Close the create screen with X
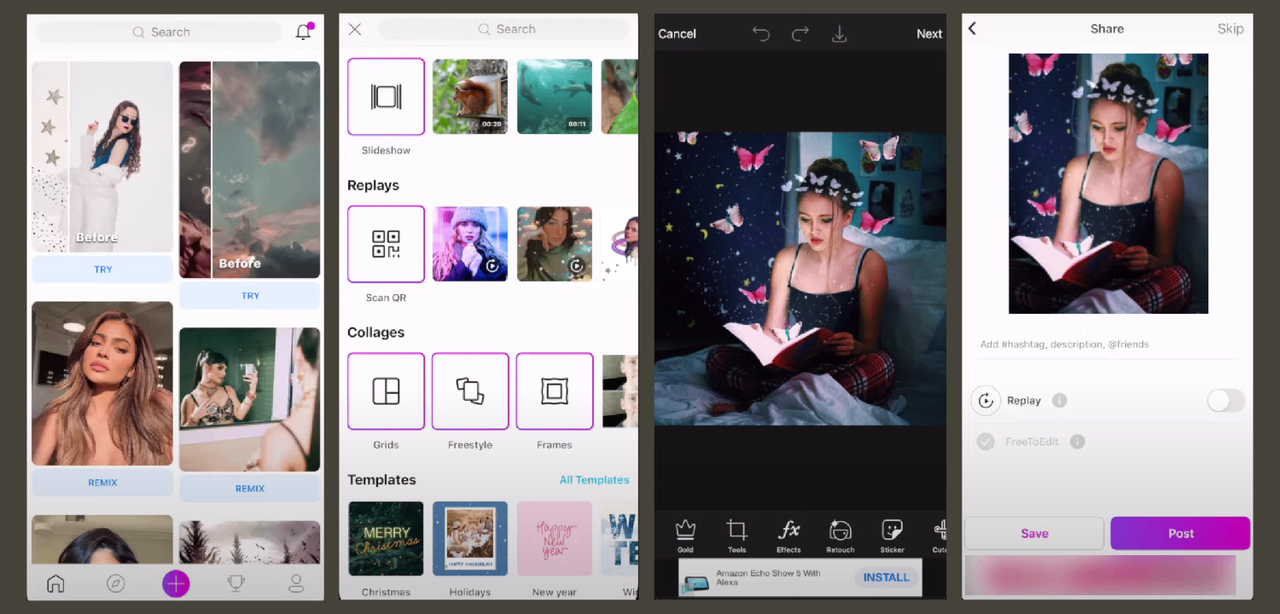This screenshot has width=1280, height=614. coord(355,30)
